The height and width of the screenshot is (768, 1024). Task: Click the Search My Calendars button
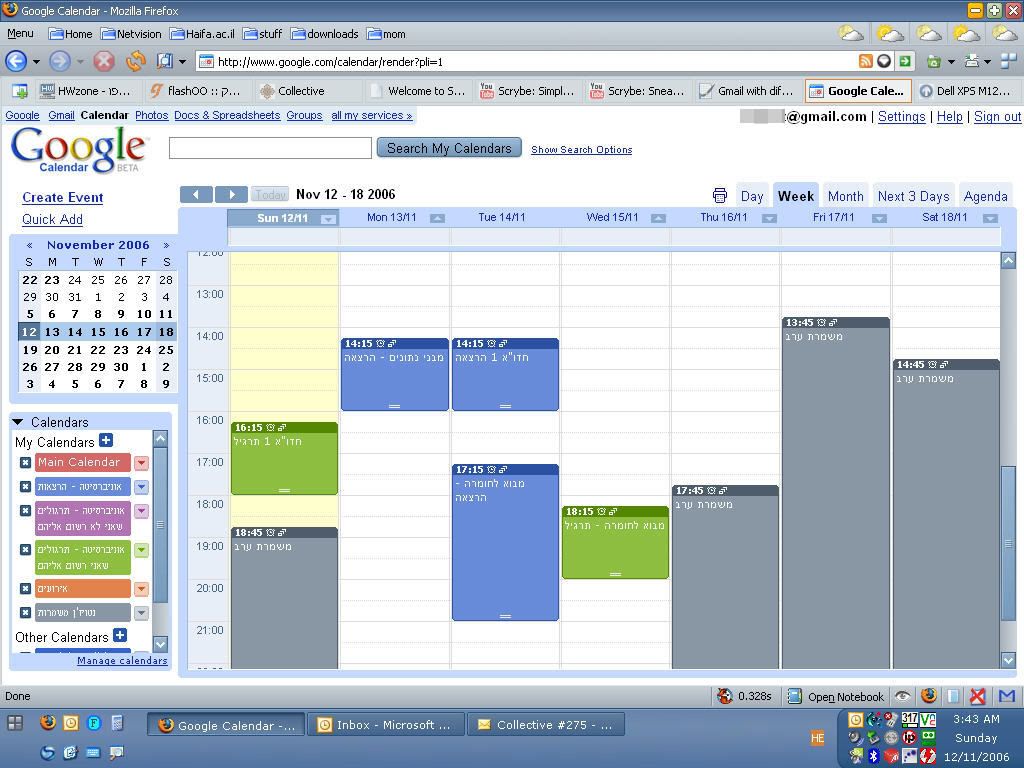click(449, 148)
